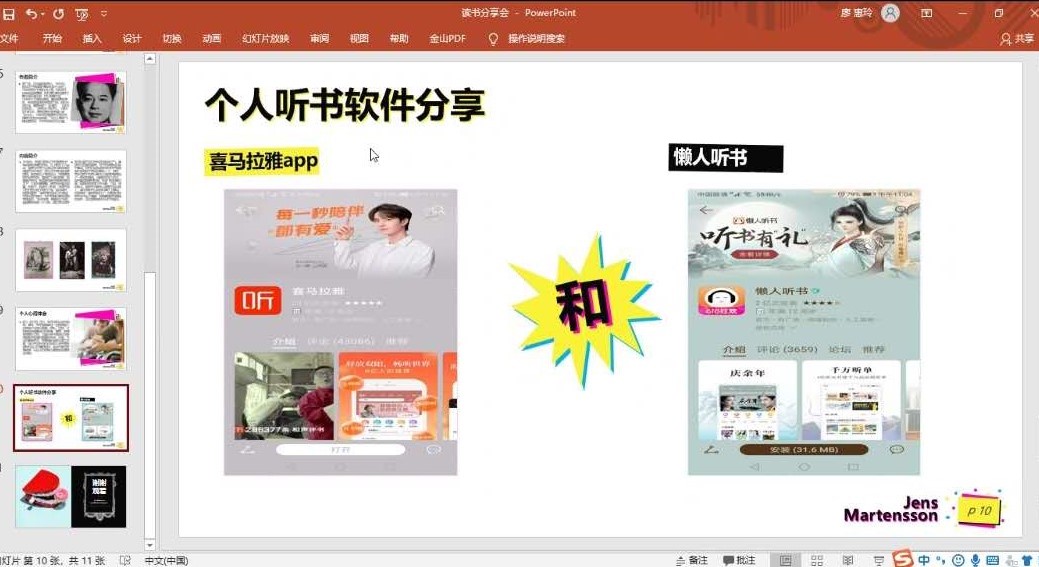Switch to Normal view in status bar
Image resolution: width=1039 pixels, height=567 pixels.
point(785,560)
